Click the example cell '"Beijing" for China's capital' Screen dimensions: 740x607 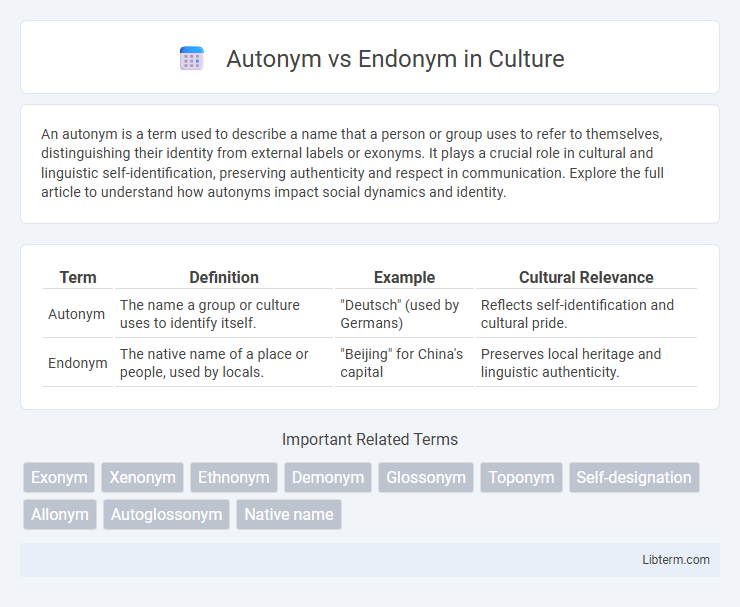tap(404, 363)
